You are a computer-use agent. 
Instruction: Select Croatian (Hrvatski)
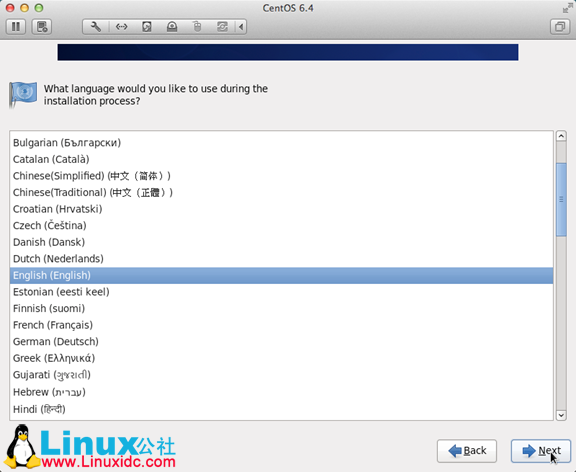tap(281, 209)
